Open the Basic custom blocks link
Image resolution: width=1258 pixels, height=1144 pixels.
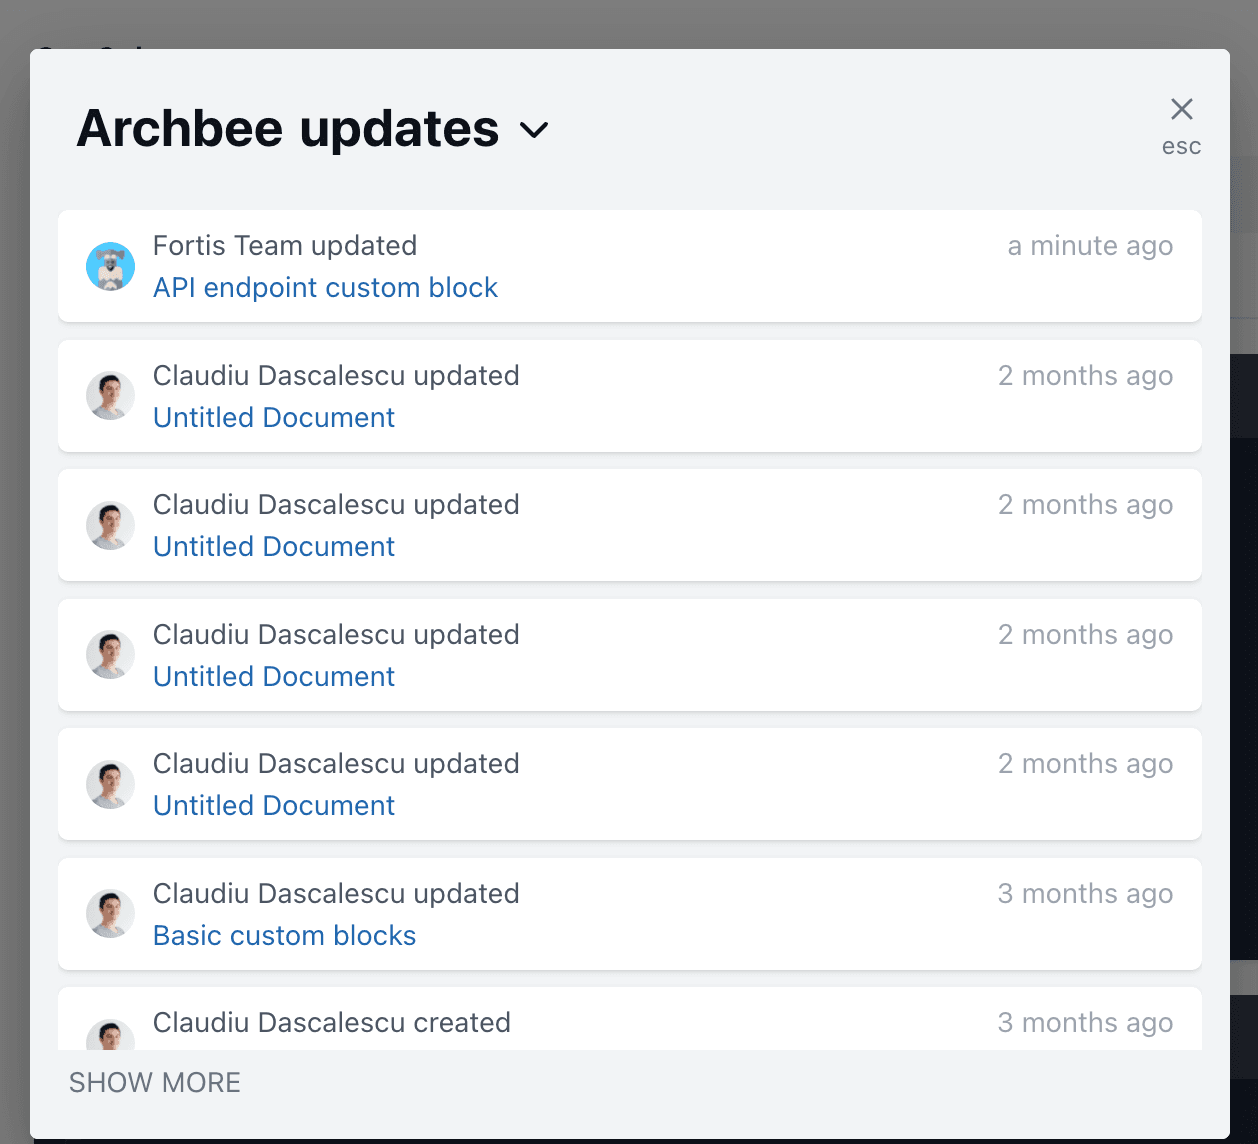(x=284, y=936)
